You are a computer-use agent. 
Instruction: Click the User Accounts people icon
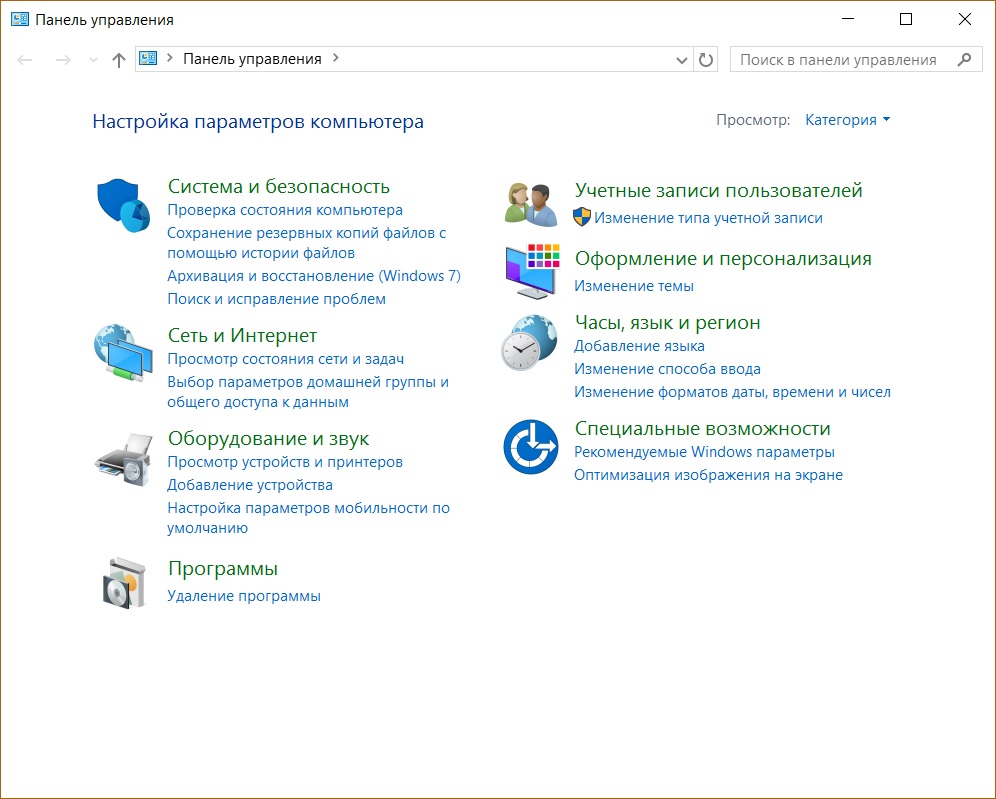pyautogui.click(x=529, y=204)
